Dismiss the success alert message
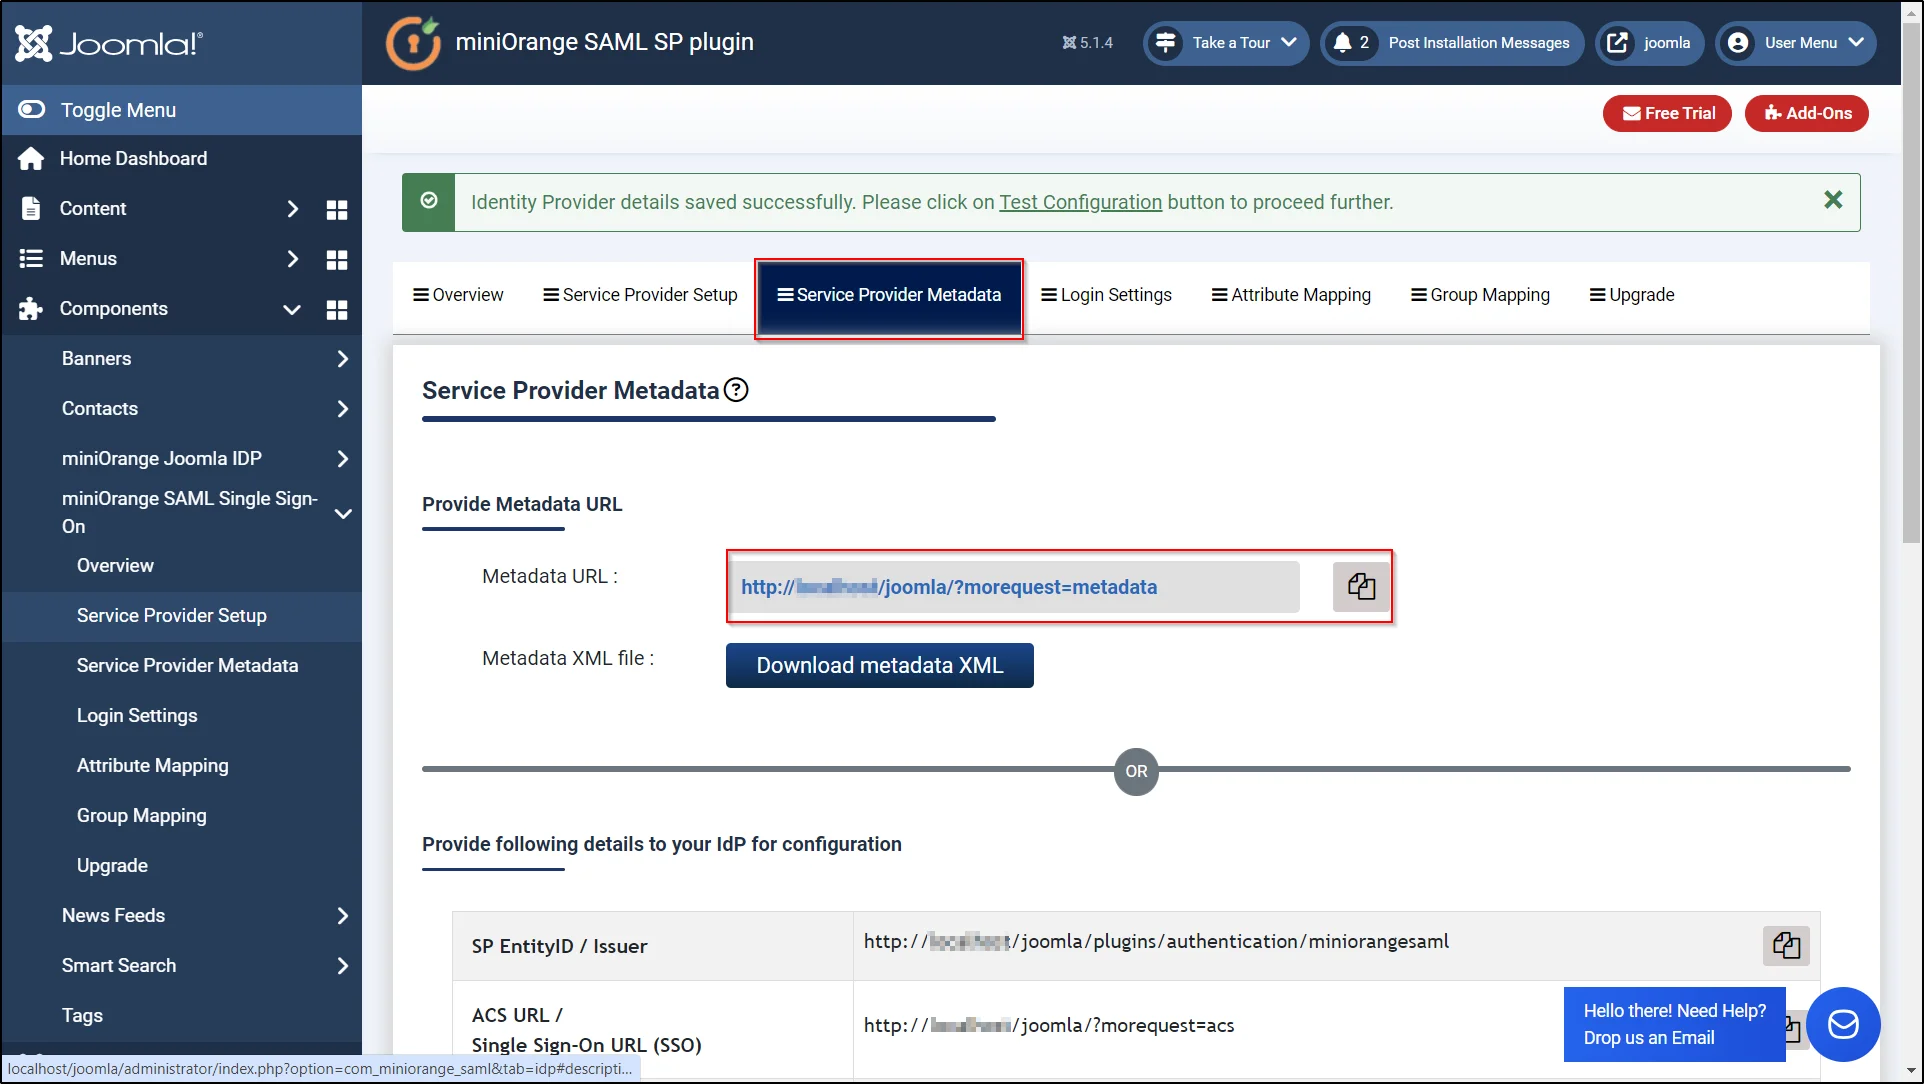The width and height of the screenshot is (1924, 1084). coord(1833,200)
